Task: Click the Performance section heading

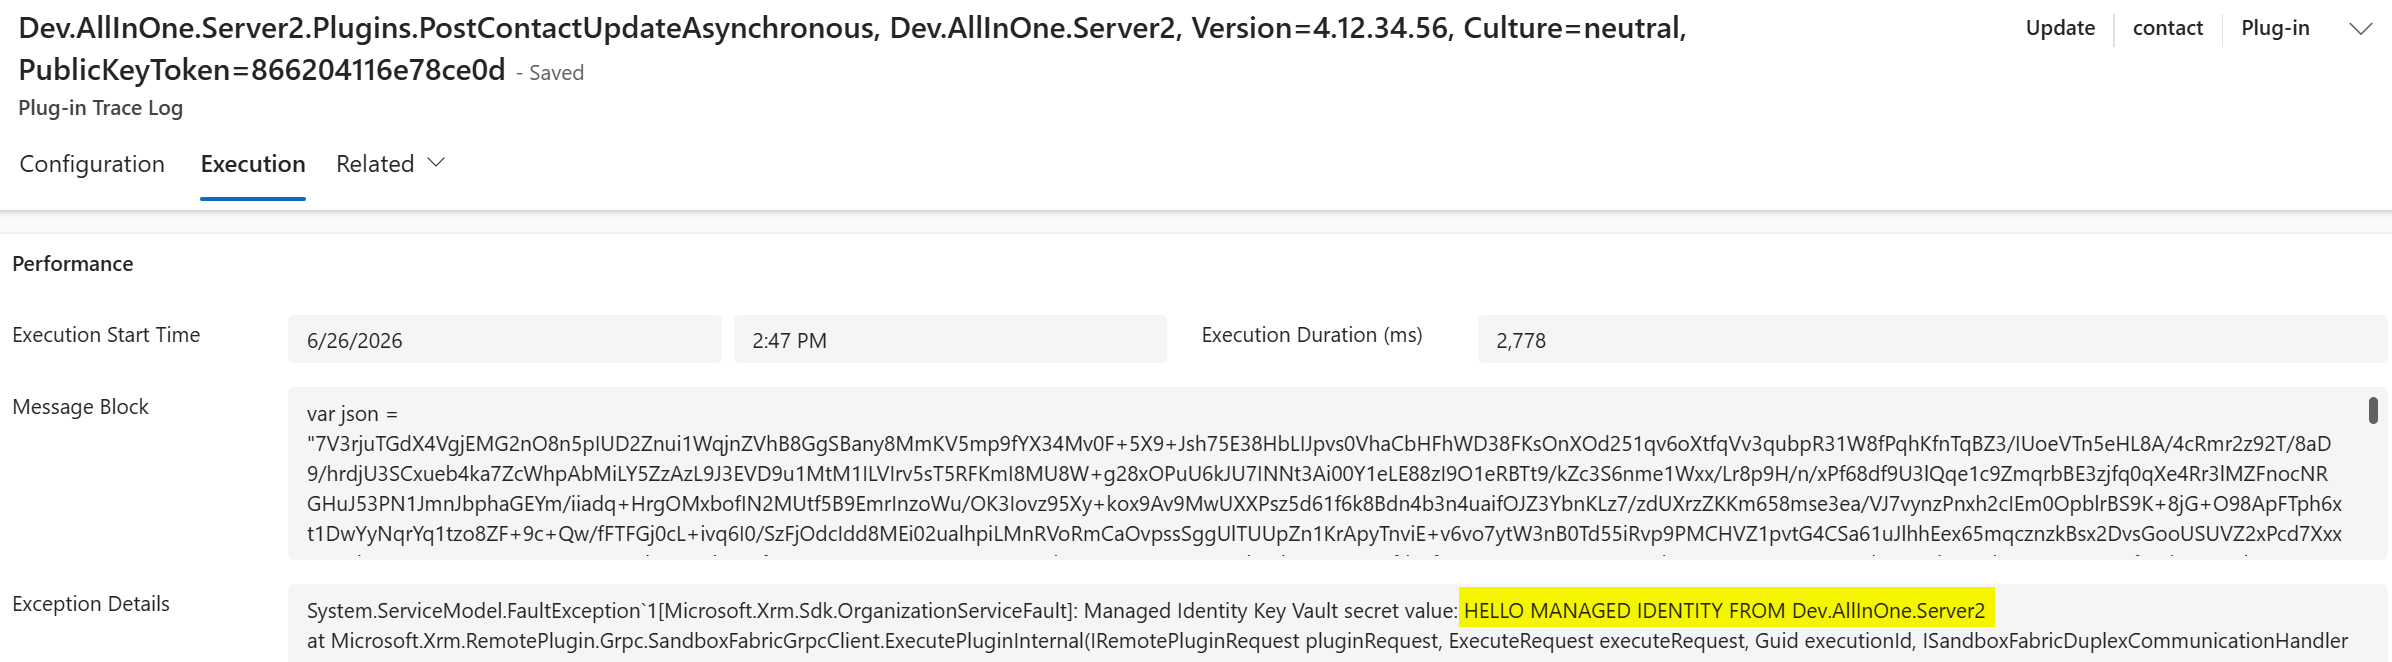Action: pyautogui.click(x=73, y=264)
